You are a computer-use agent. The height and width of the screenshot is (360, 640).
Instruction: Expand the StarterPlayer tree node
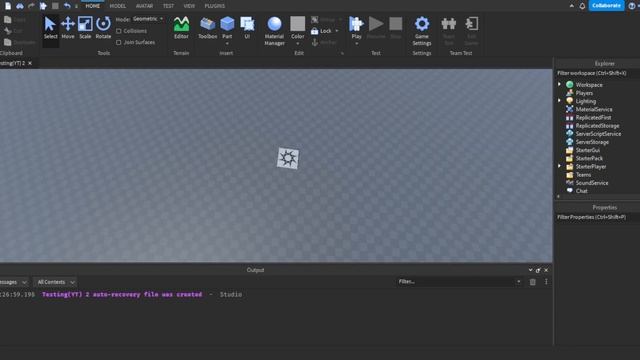(560, 166)
